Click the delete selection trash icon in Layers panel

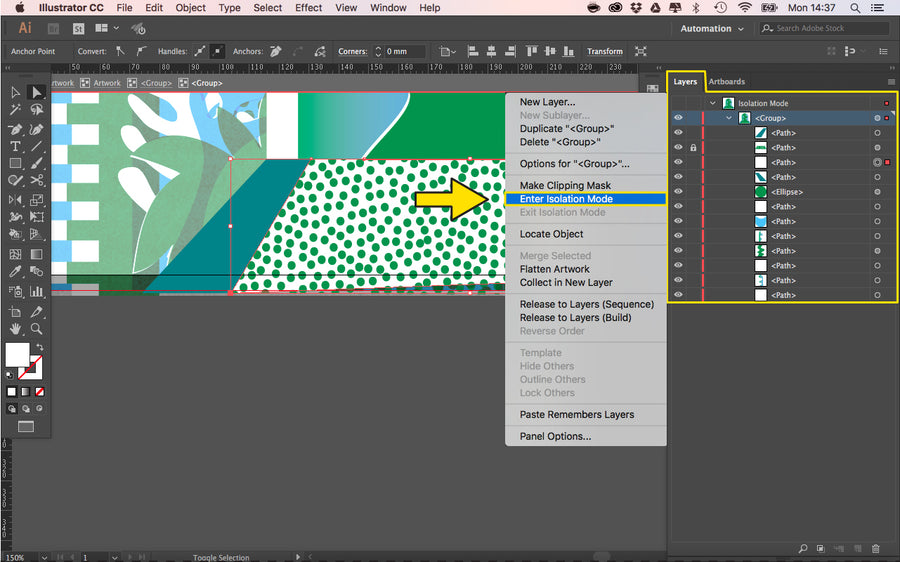click(876, 548)
